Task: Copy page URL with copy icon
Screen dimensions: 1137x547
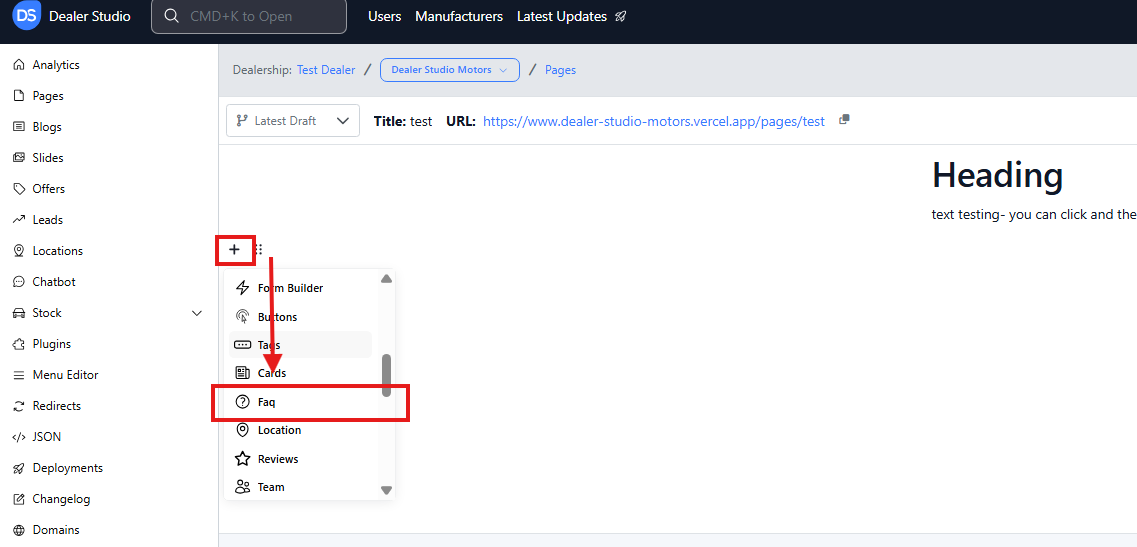Action: tap(844, 120)
